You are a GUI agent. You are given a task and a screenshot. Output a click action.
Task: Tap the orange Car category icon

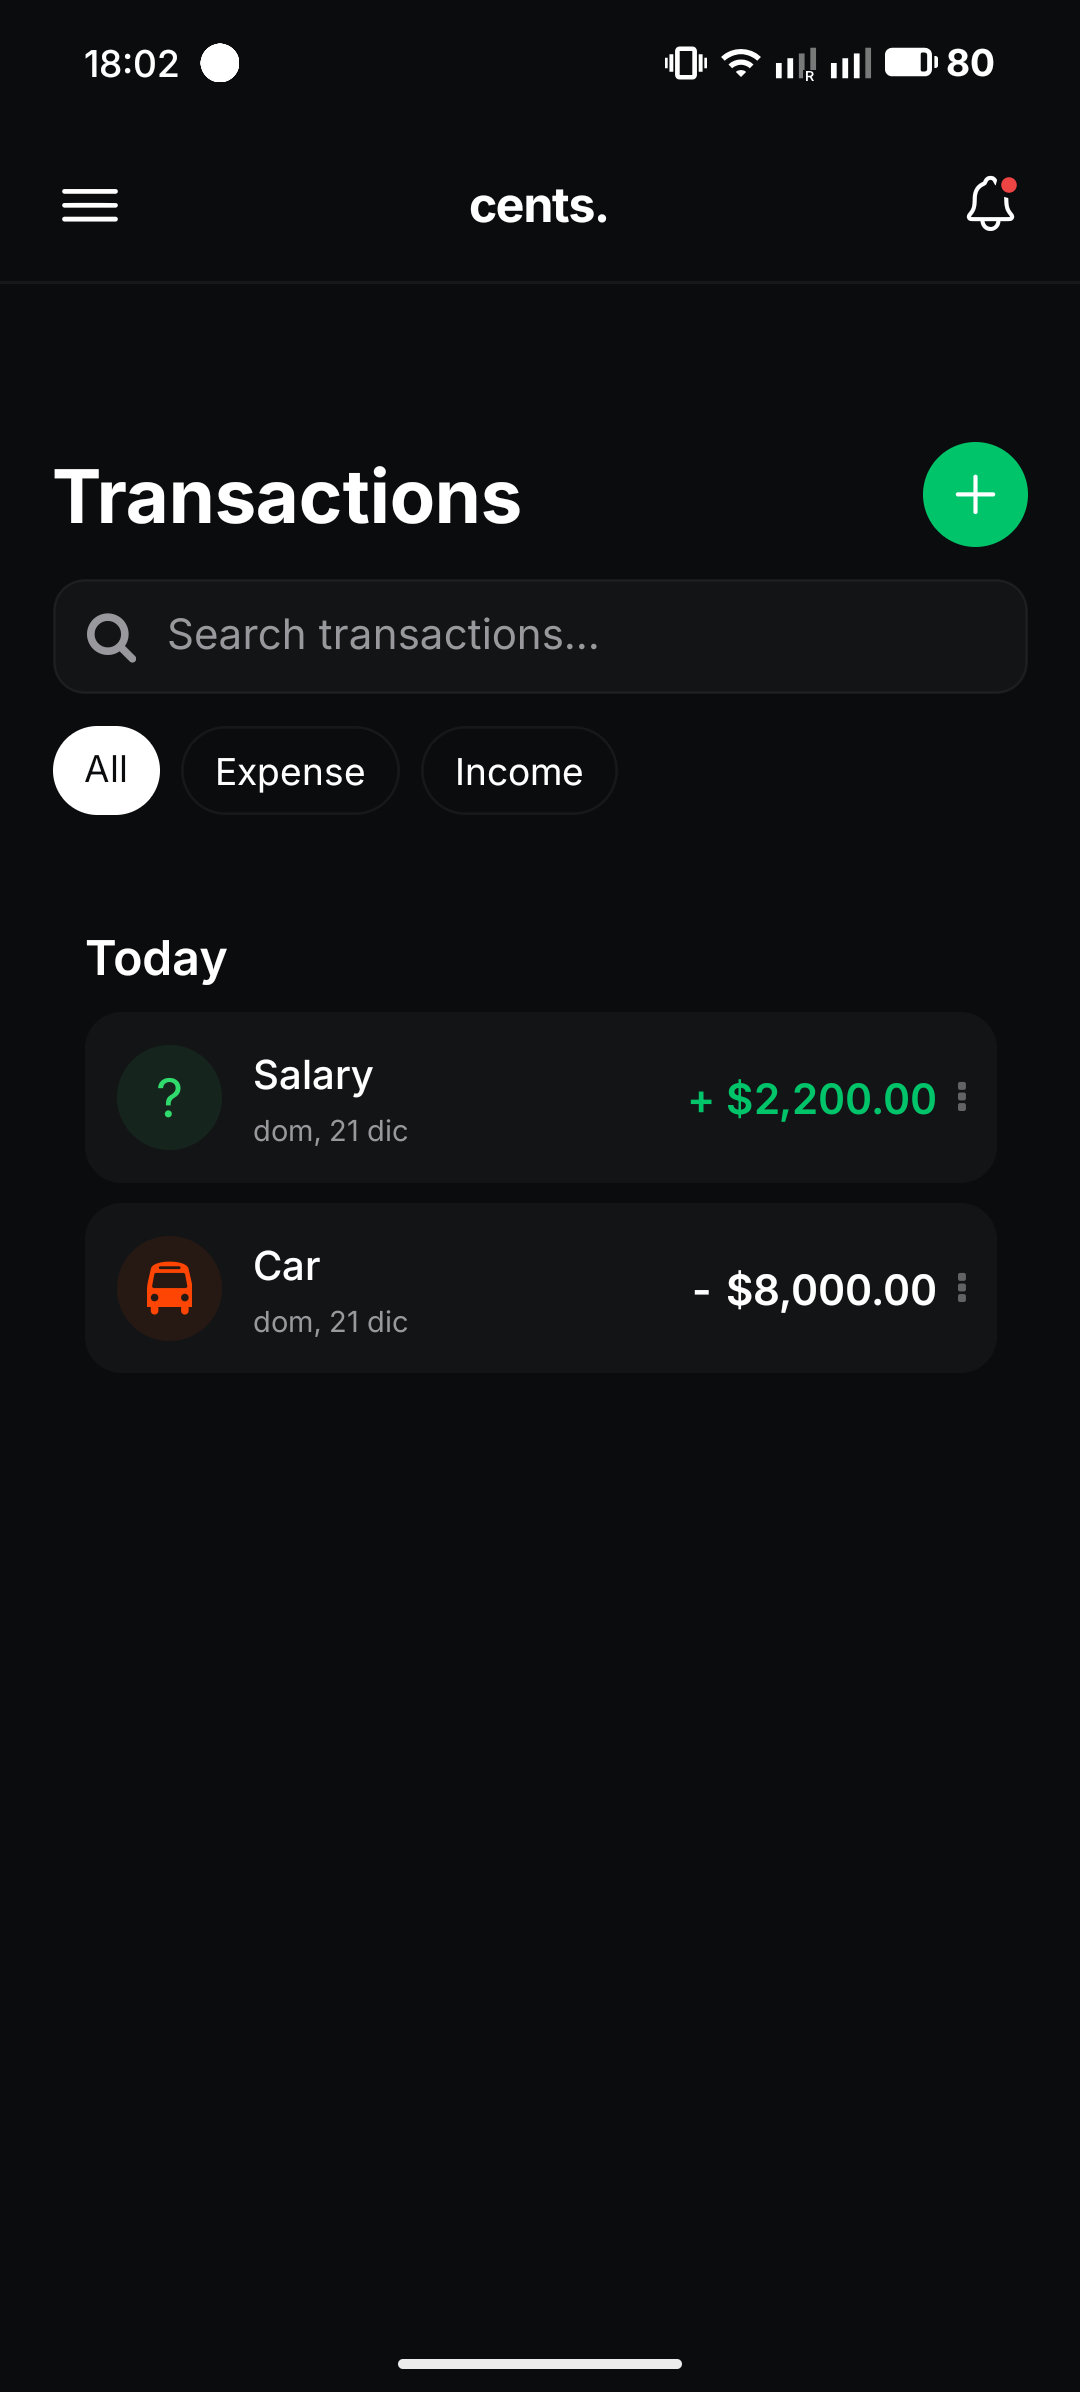click(x=169, y=1288)
